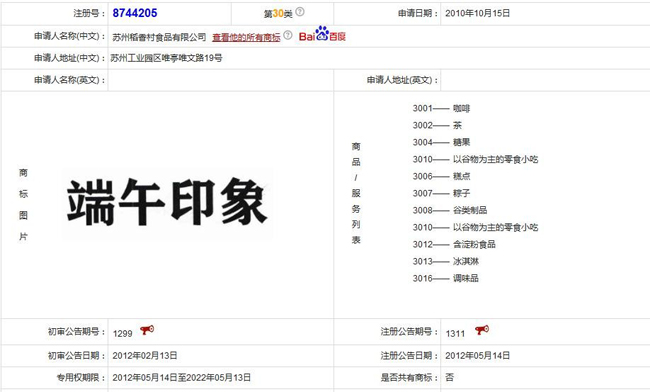The height and width of the screenshot is (392, 650).
Task: Select the 3013 冰淇淋 goods entry
Action: [x=446, y=261]
